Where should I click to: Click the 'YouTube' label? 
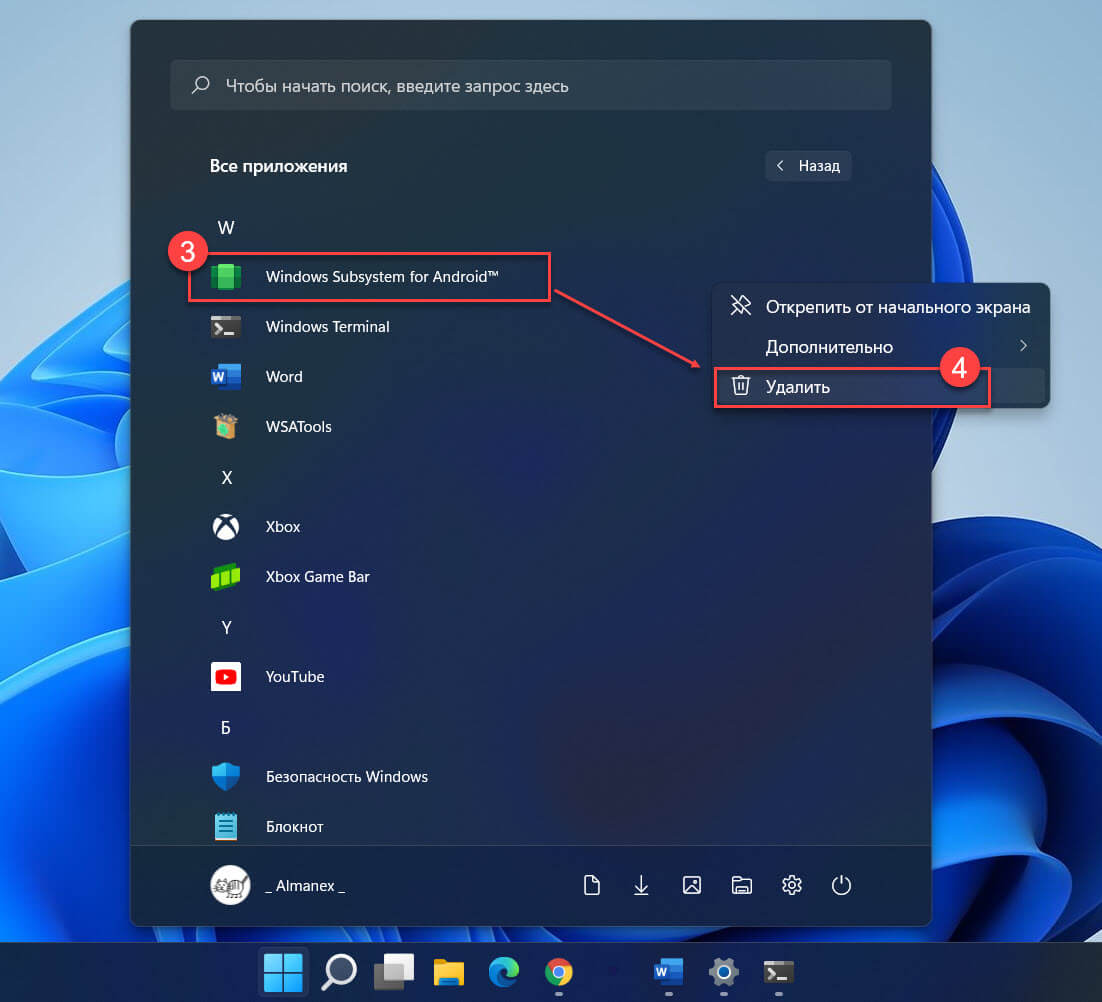[294, 677]
